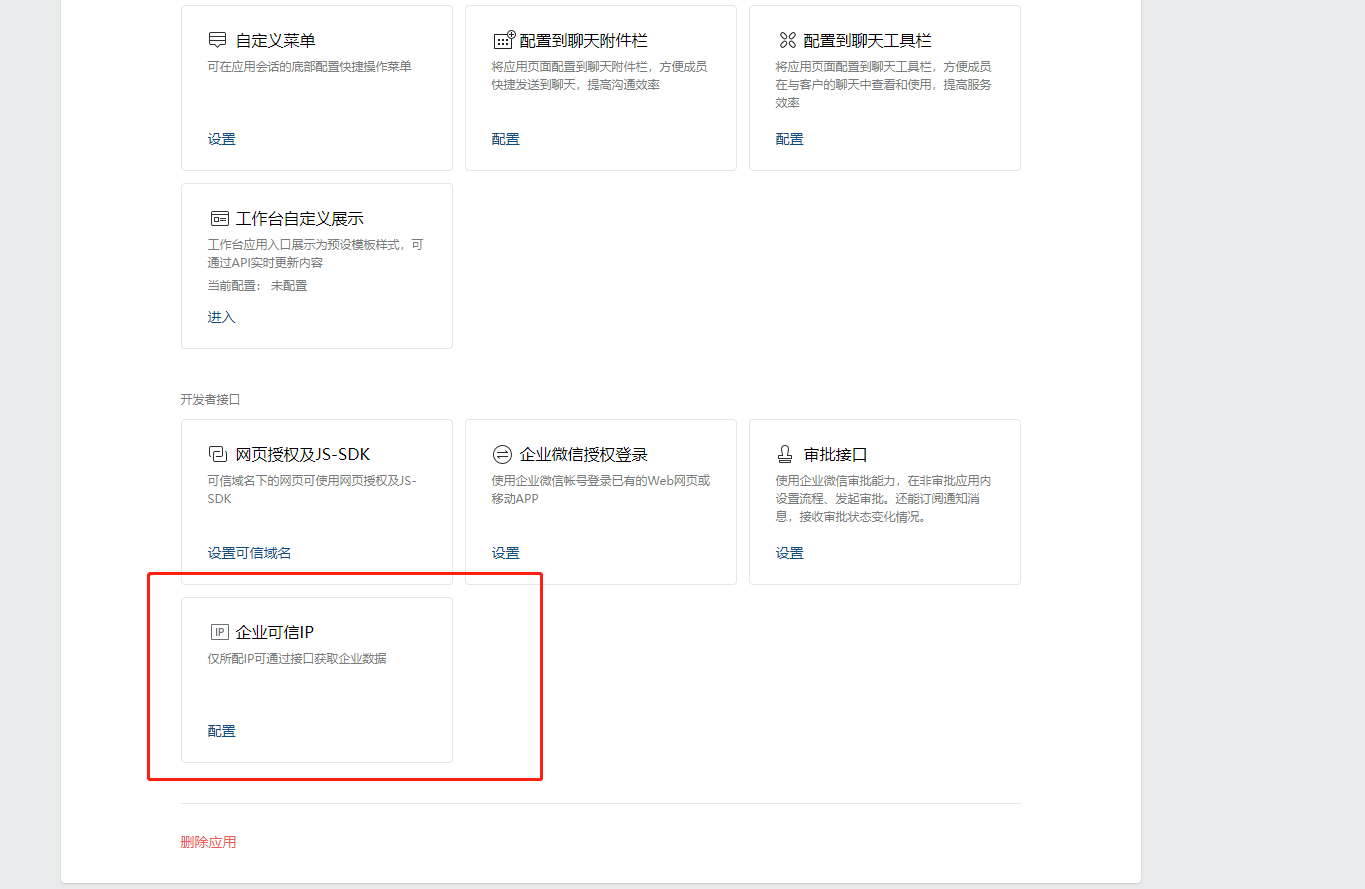Open 配置 for 配置到聊天工具栏
Image resolution: width=1365 pixels, height=889 pixels.
[790, 139]
